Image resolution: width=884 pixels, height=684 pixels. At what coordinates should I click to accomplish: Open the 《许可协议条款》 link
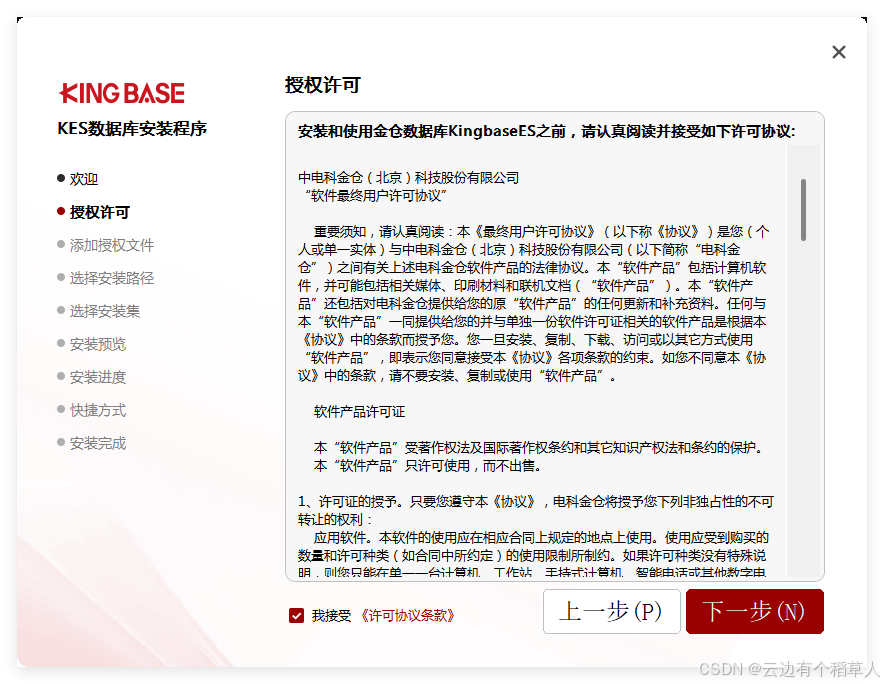tap(408, 615)
